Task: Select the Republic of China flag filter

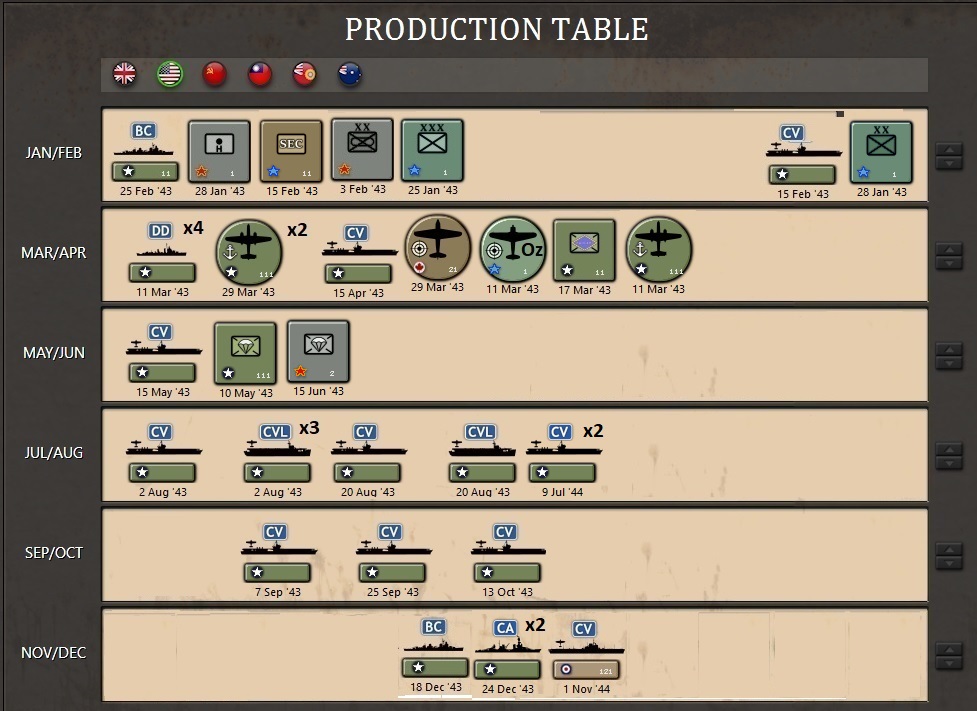Action: (x=260, y=74)
